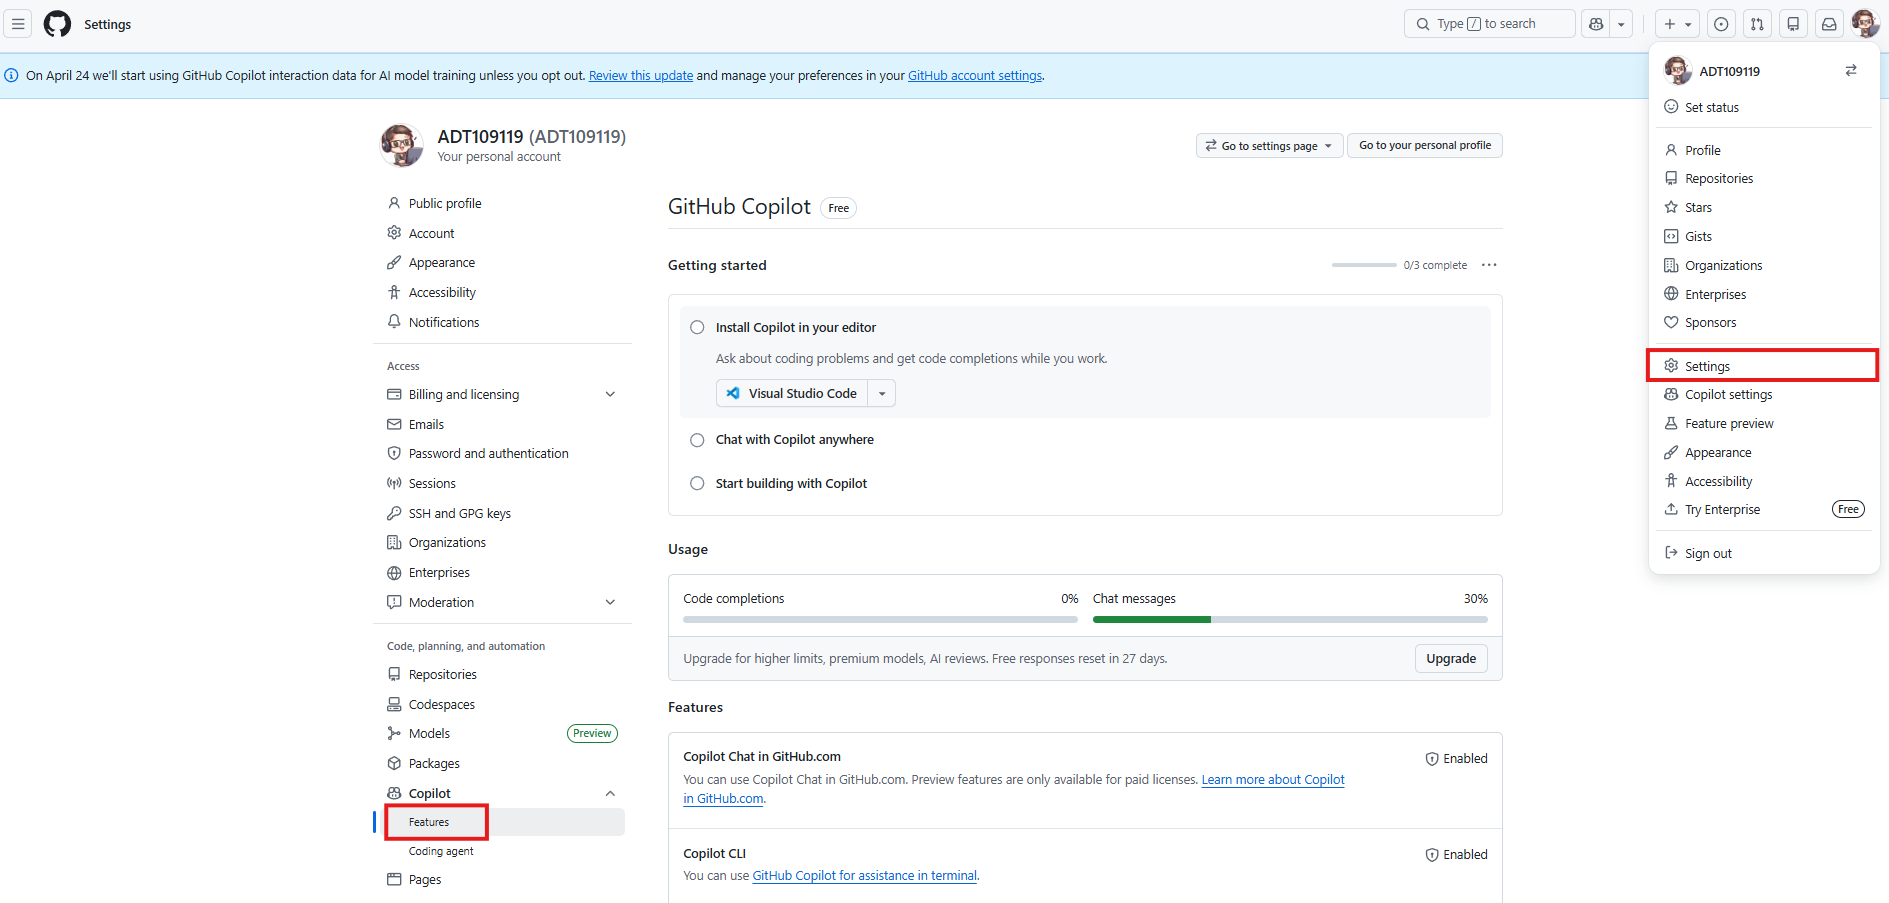The image size is (1889, 903).
Task: Go to the GitHub homepage logo
Action: point(58,24)
